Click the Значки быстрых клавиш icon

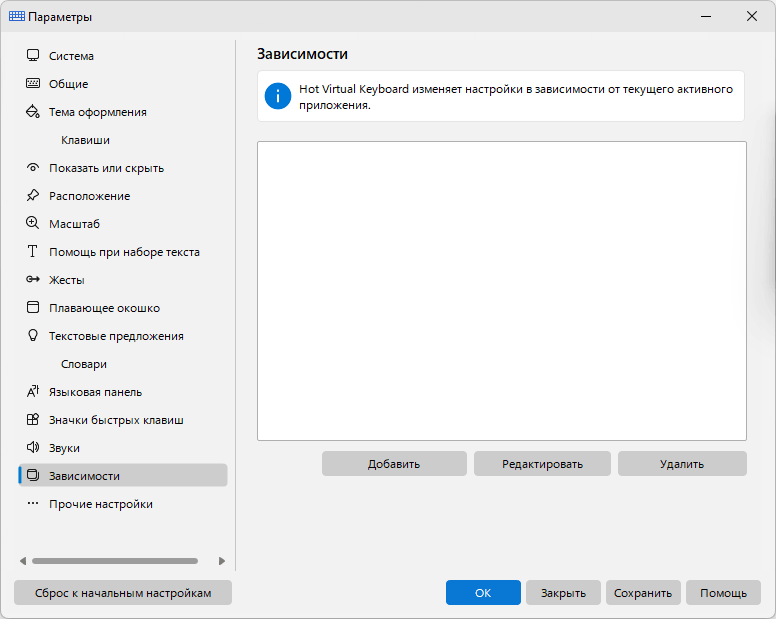(x=33, y=420)
